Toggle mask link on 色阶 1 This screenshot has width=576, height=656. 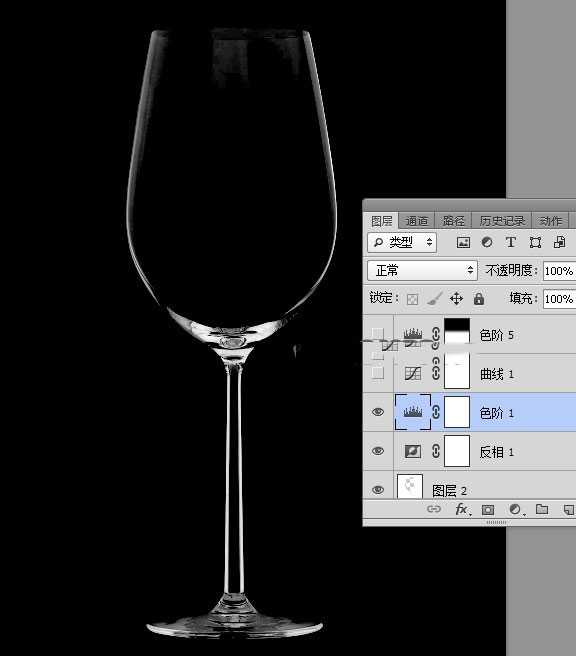tap(435, 412)
